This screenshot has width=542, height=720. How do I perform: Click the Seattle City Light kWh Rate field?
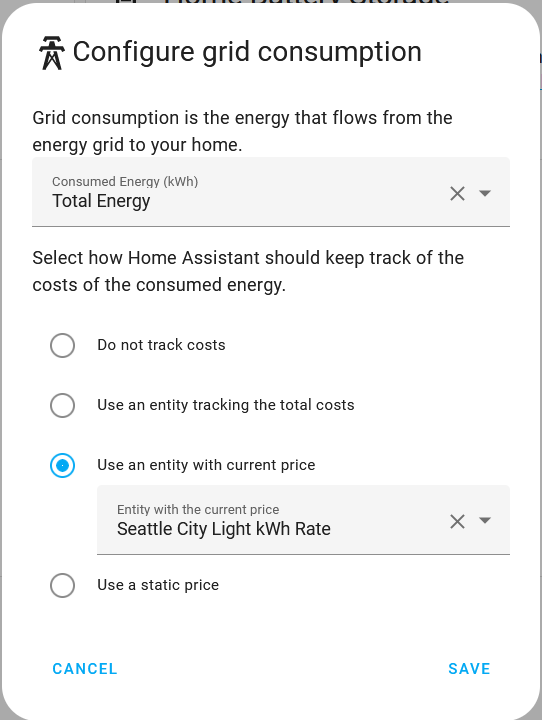click(303, 520)
